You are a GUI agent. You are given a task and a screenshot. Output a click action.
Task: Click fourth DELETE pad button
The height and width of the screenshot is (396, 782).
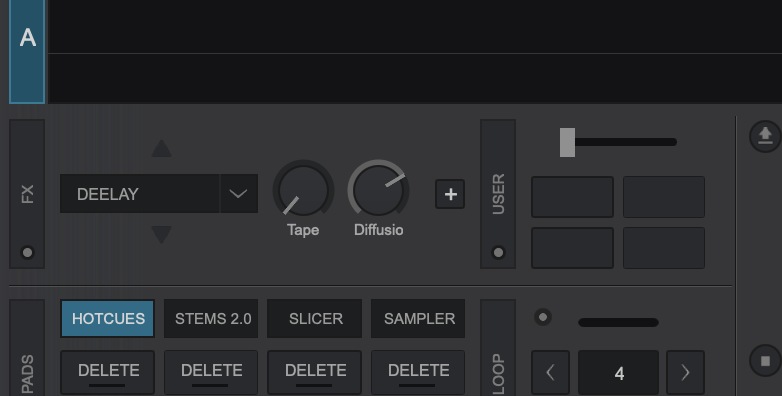(418, 372)
